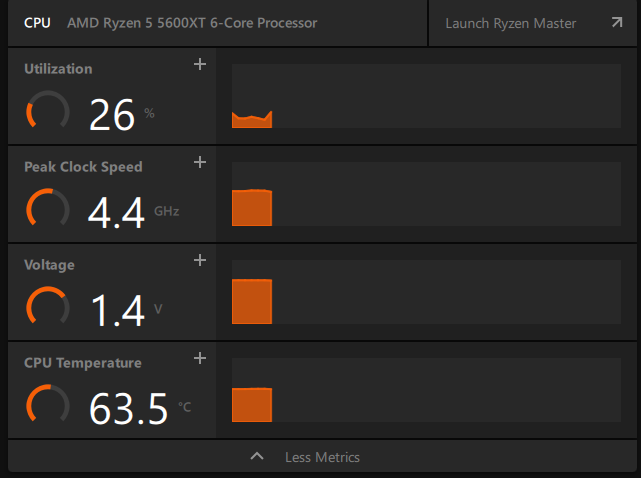Click the CPU Temperature history graph
Viewport: 641px width, 478px height.
point(428,391)
